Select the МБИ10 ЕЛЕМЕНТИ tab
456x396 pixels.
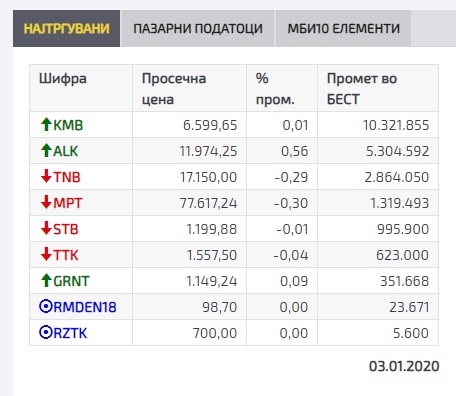(343, 28)
